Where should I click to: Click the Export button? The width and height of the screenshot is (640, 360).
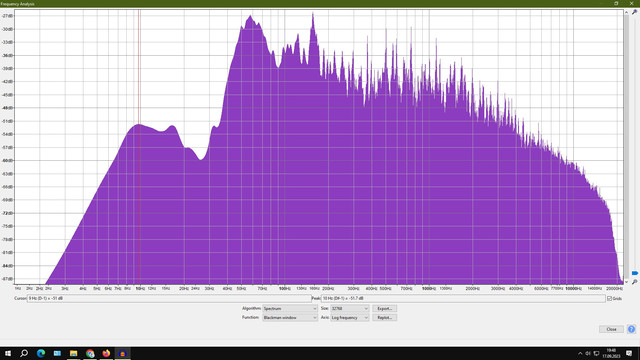coord(384,309)
